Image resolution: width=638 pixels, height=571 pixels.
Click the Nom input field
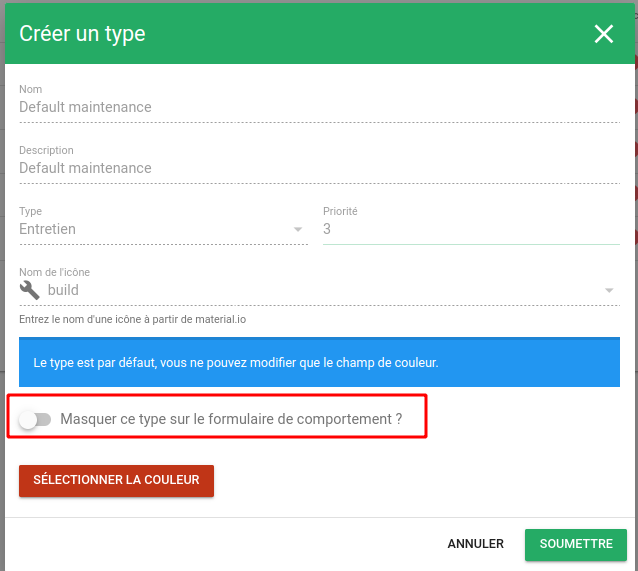tap(319, 107)
